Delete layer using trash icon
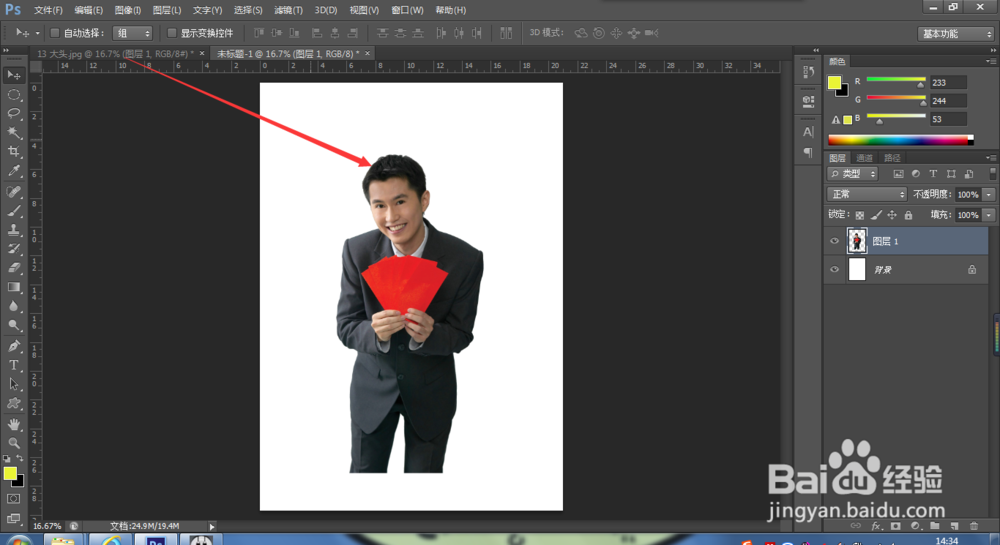The image size is (1000, 545). pos(974,526)
